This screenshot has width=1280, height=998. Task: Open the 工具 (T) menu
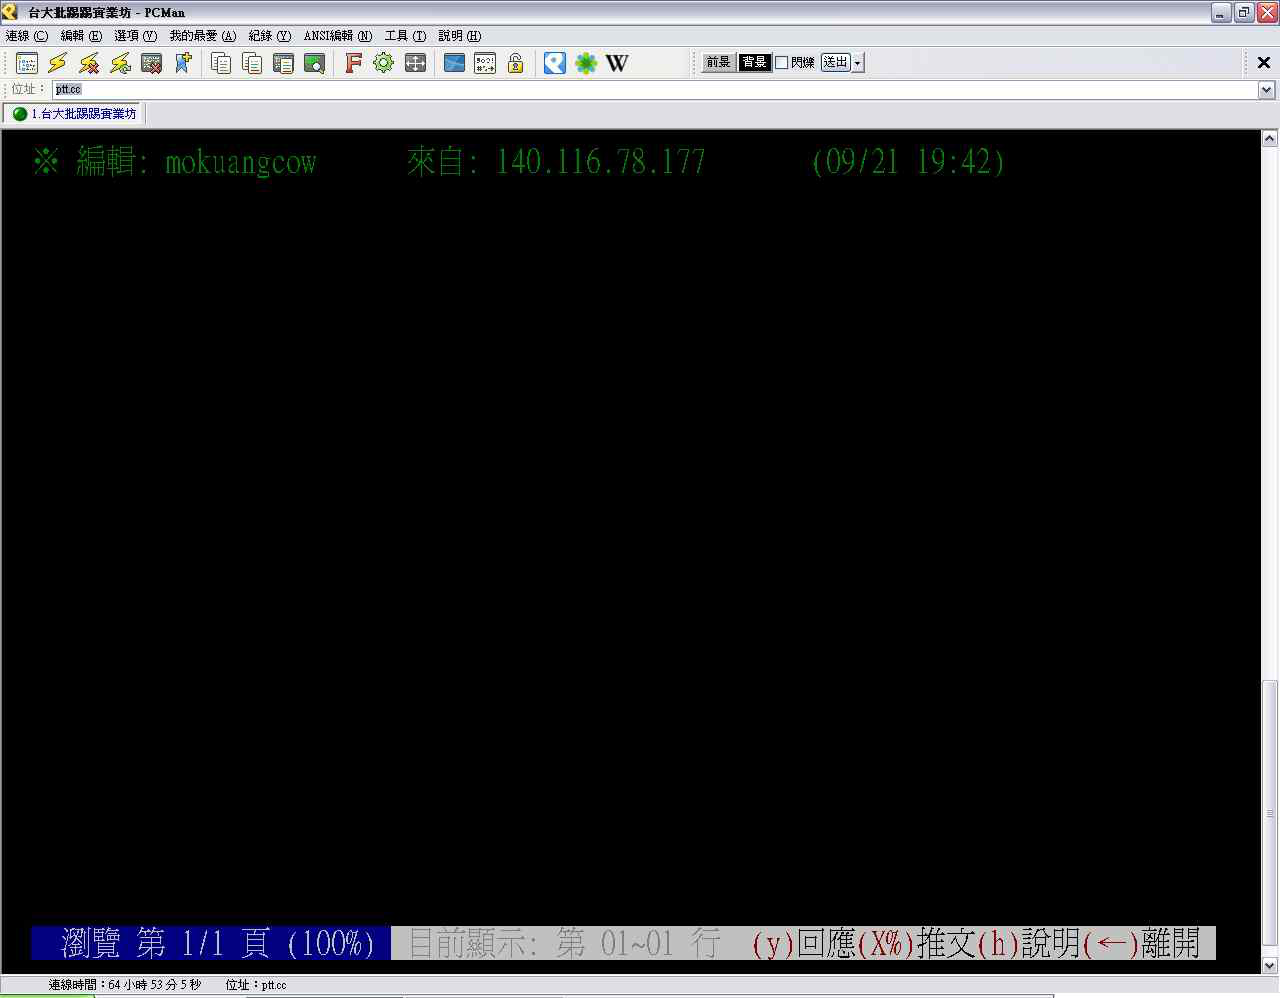[406, 36]
